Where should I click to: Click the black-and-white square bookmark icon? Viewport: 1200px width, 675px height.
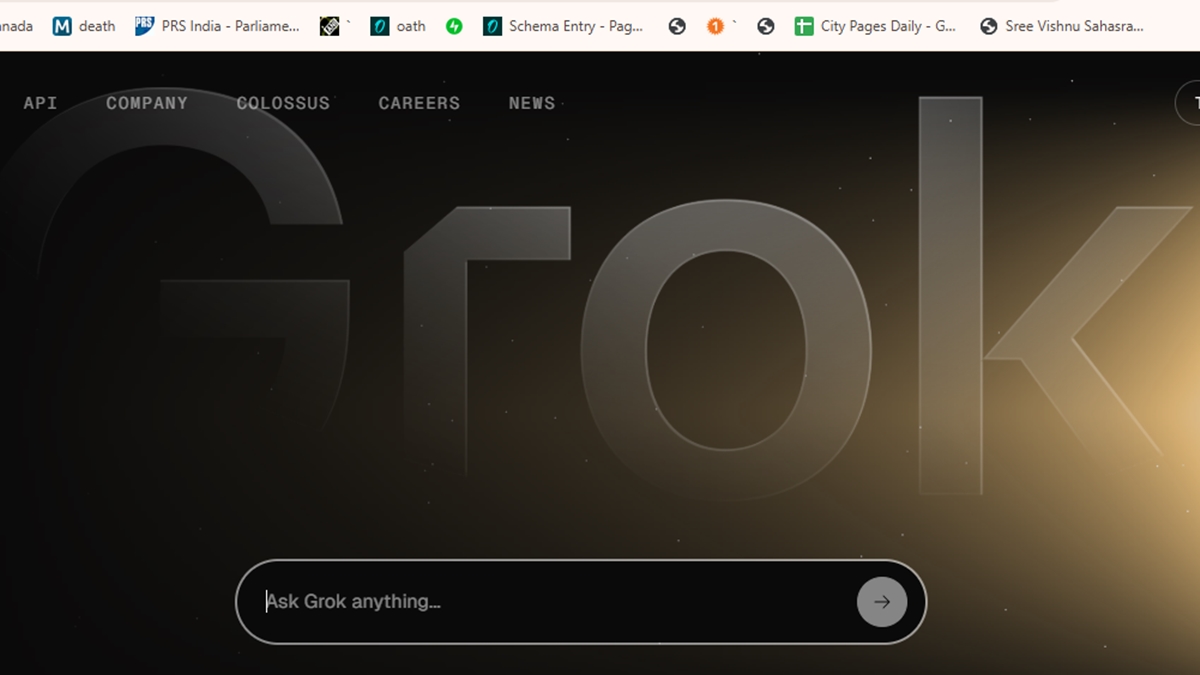[330, 26]
